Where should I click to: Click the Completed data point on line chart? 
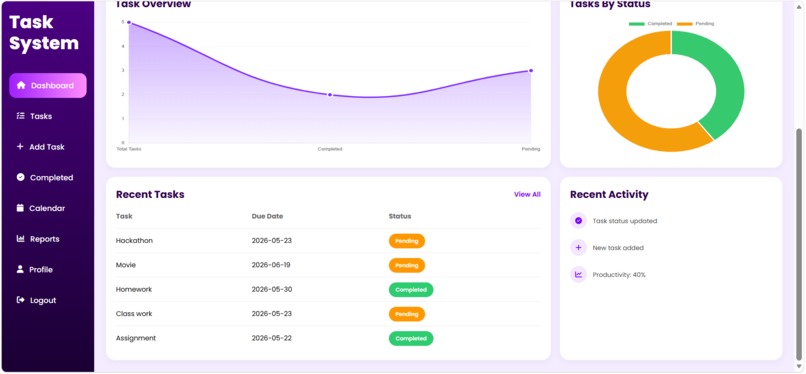tap(329, 95)
